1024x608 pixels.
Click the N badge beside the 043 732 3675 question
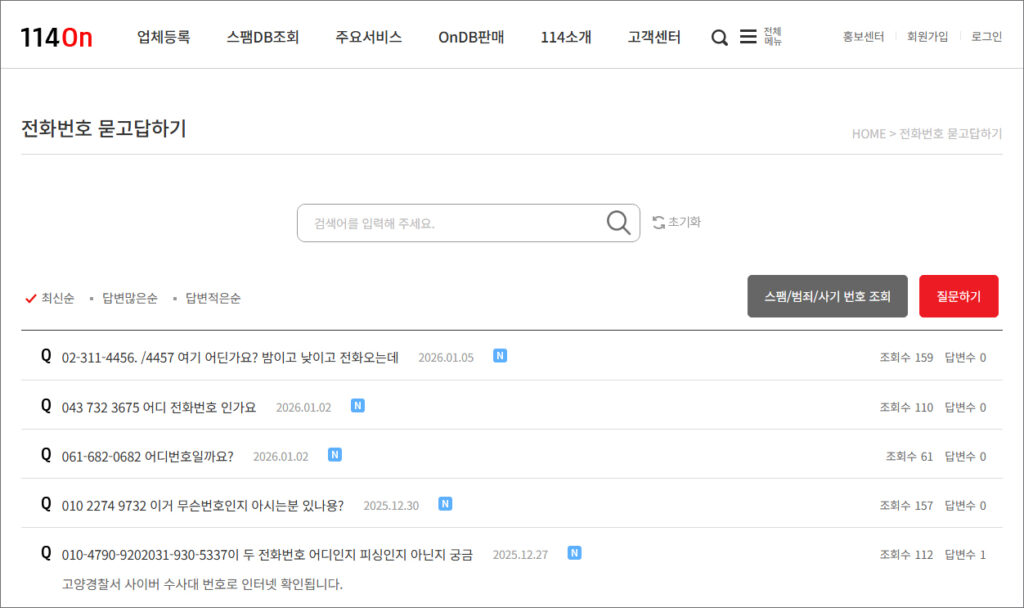(x=358, y=406)
